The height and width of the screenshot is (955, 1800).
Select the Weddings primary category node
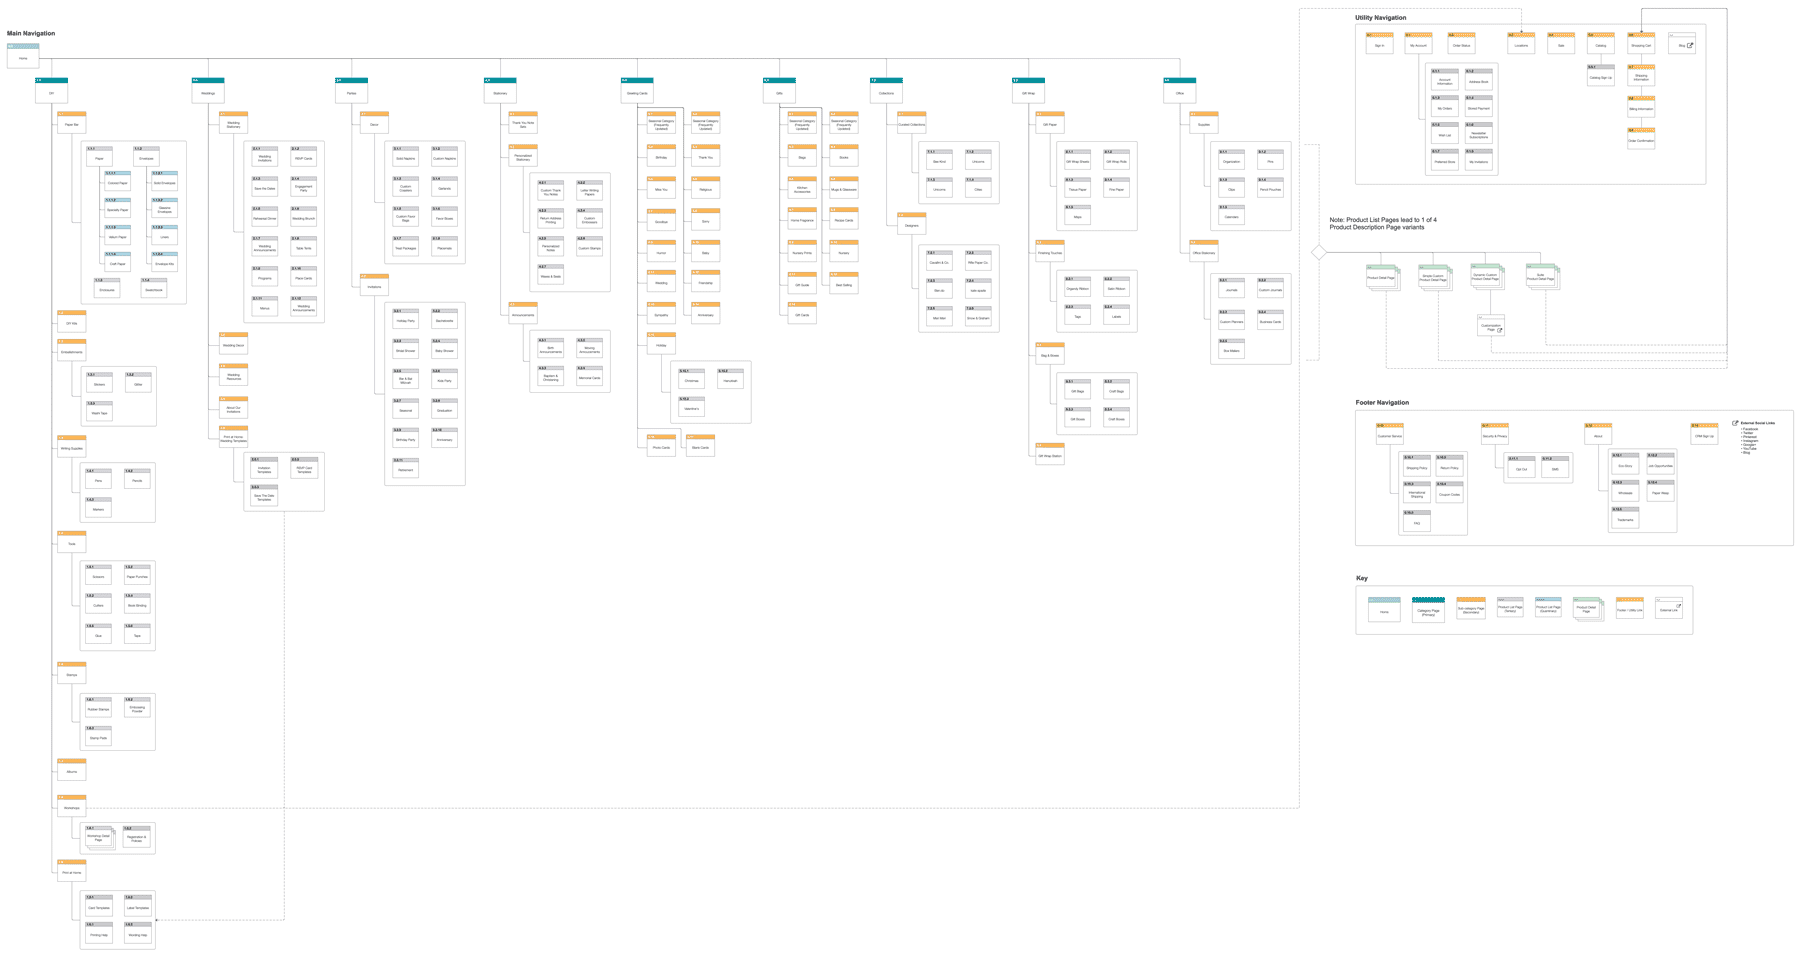tap(208, 90)
